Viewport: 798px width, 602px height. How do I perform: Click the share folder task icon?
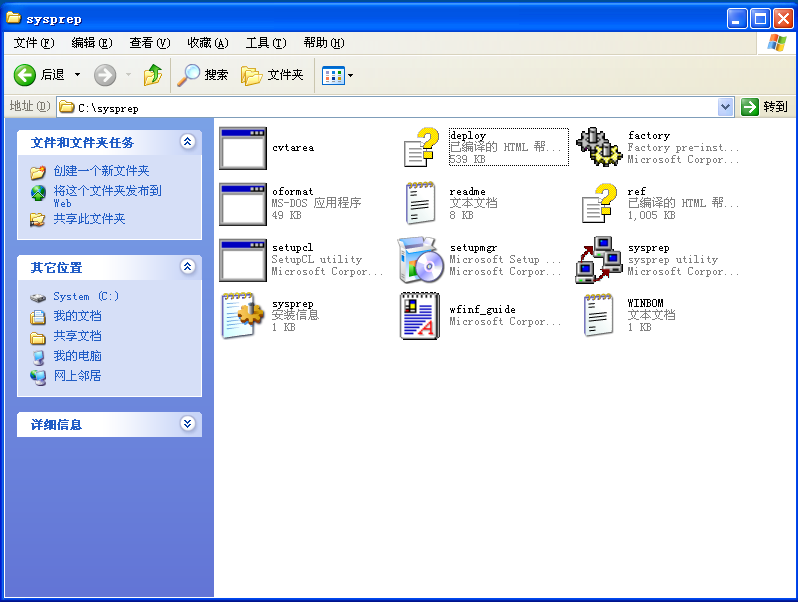(x=38, y=219)
